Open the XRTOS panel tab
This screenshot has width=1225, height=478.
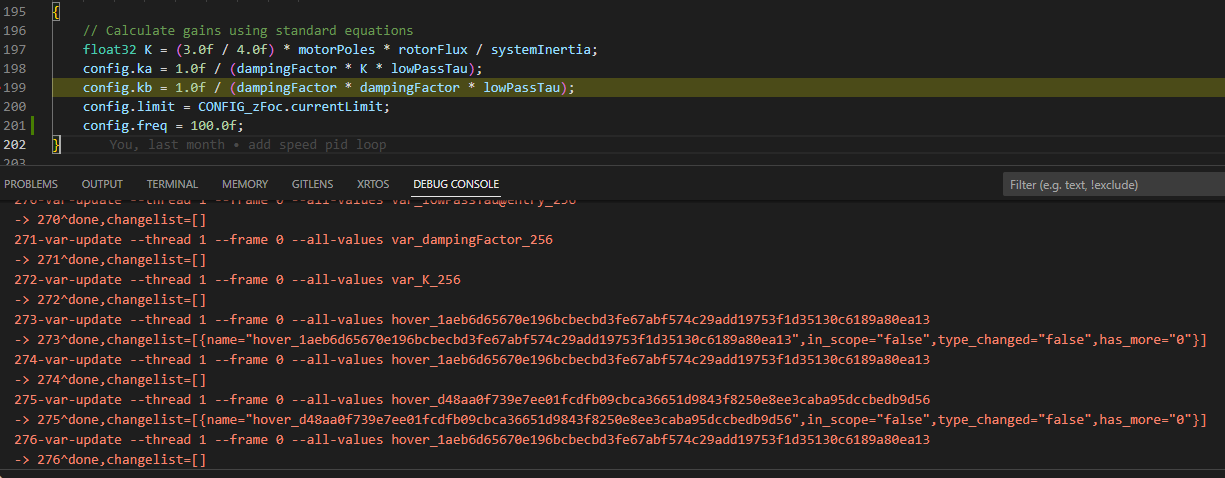(x=373, y=184)
